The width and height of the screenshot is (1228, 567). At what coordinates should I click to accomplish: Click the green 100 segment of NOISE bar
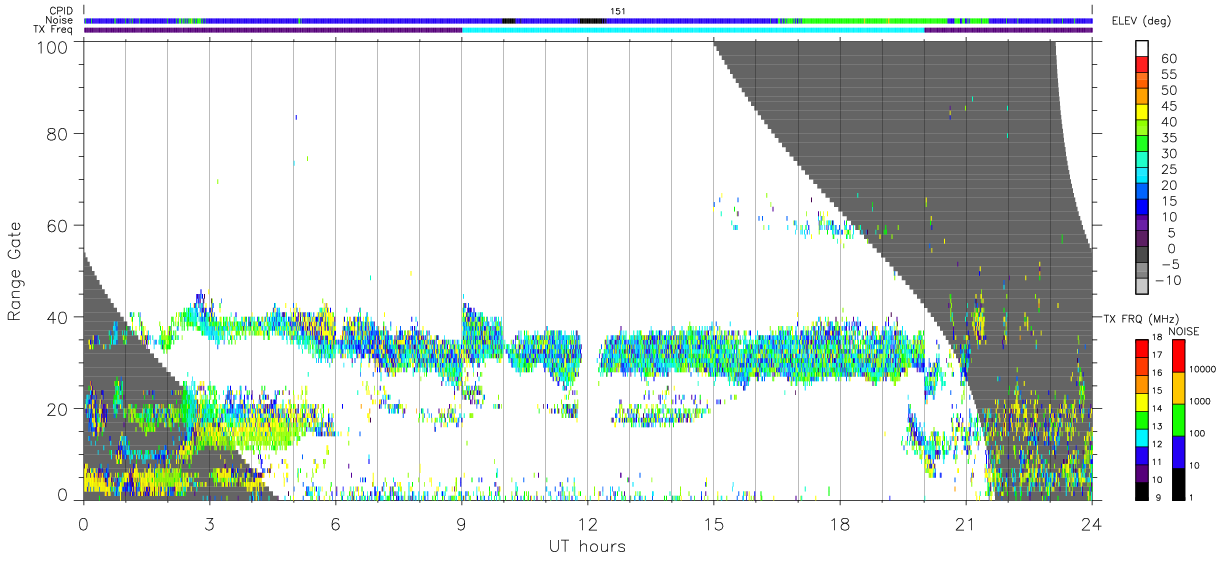pos(1177,419)
